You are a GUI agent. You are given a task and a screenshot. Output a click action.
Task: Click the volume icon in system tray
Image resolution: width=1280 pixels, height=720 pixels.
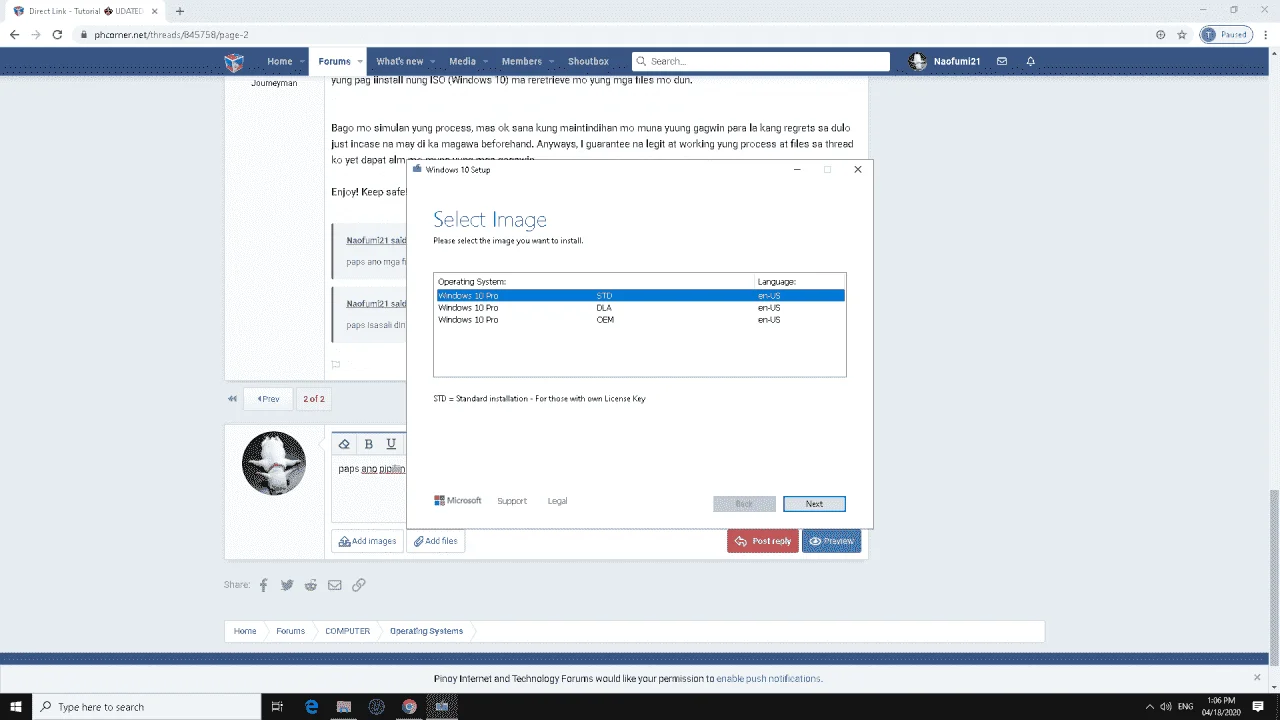point(1166,707)
